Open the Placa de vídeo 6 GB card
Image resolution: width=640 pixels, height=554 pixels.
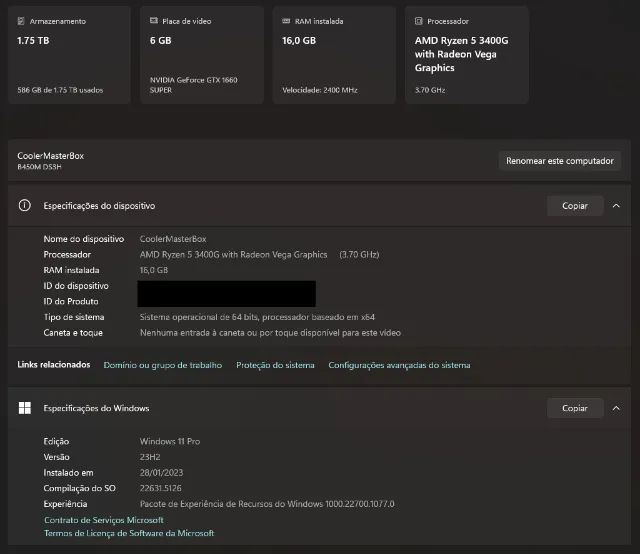(202, 55)
